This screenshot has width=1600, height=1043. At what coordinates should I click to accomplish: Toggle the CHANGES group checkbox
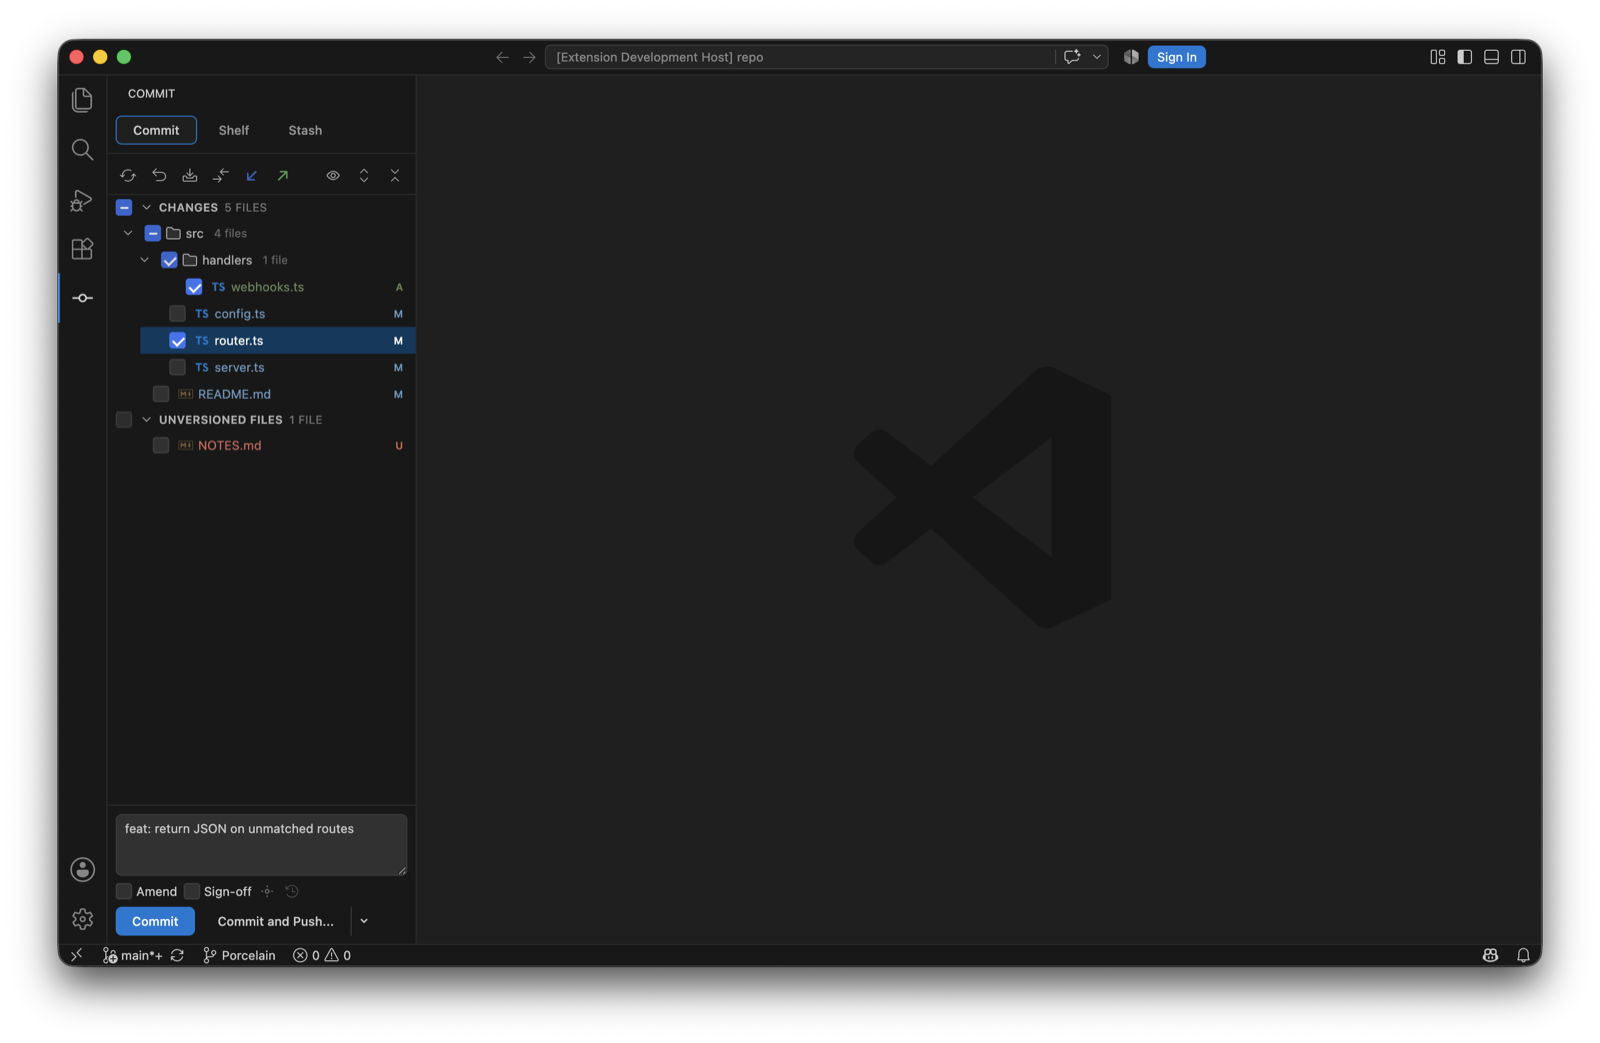pyautogui.click(x=124, y=208)
